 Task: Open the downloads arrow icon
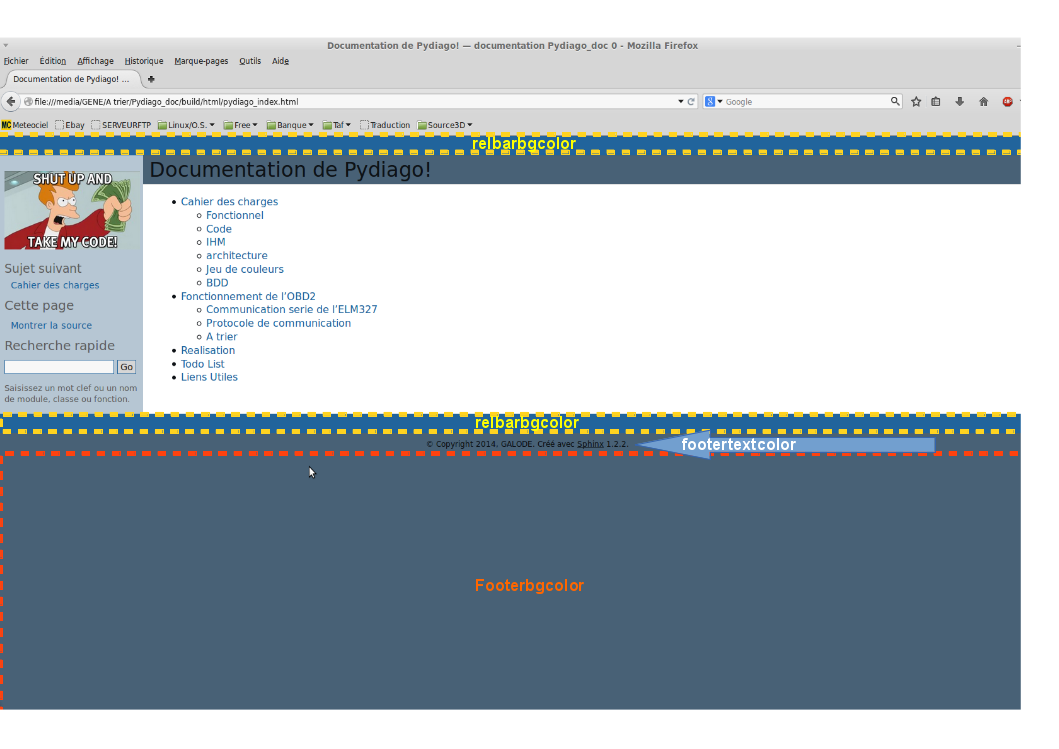click(x=959, y=101)
